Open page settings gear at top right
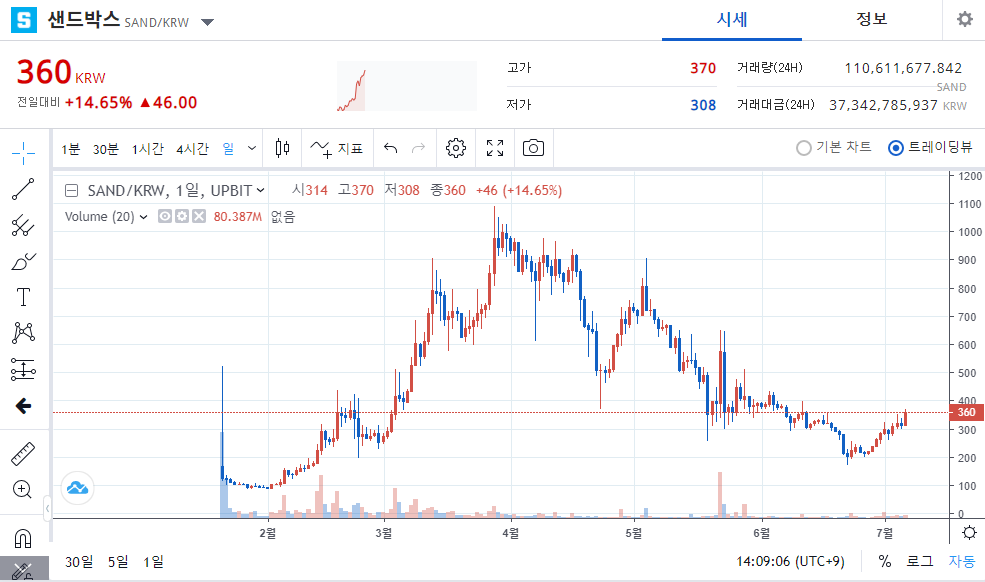This screenshot has height=582, width=985. pos(965,19)
